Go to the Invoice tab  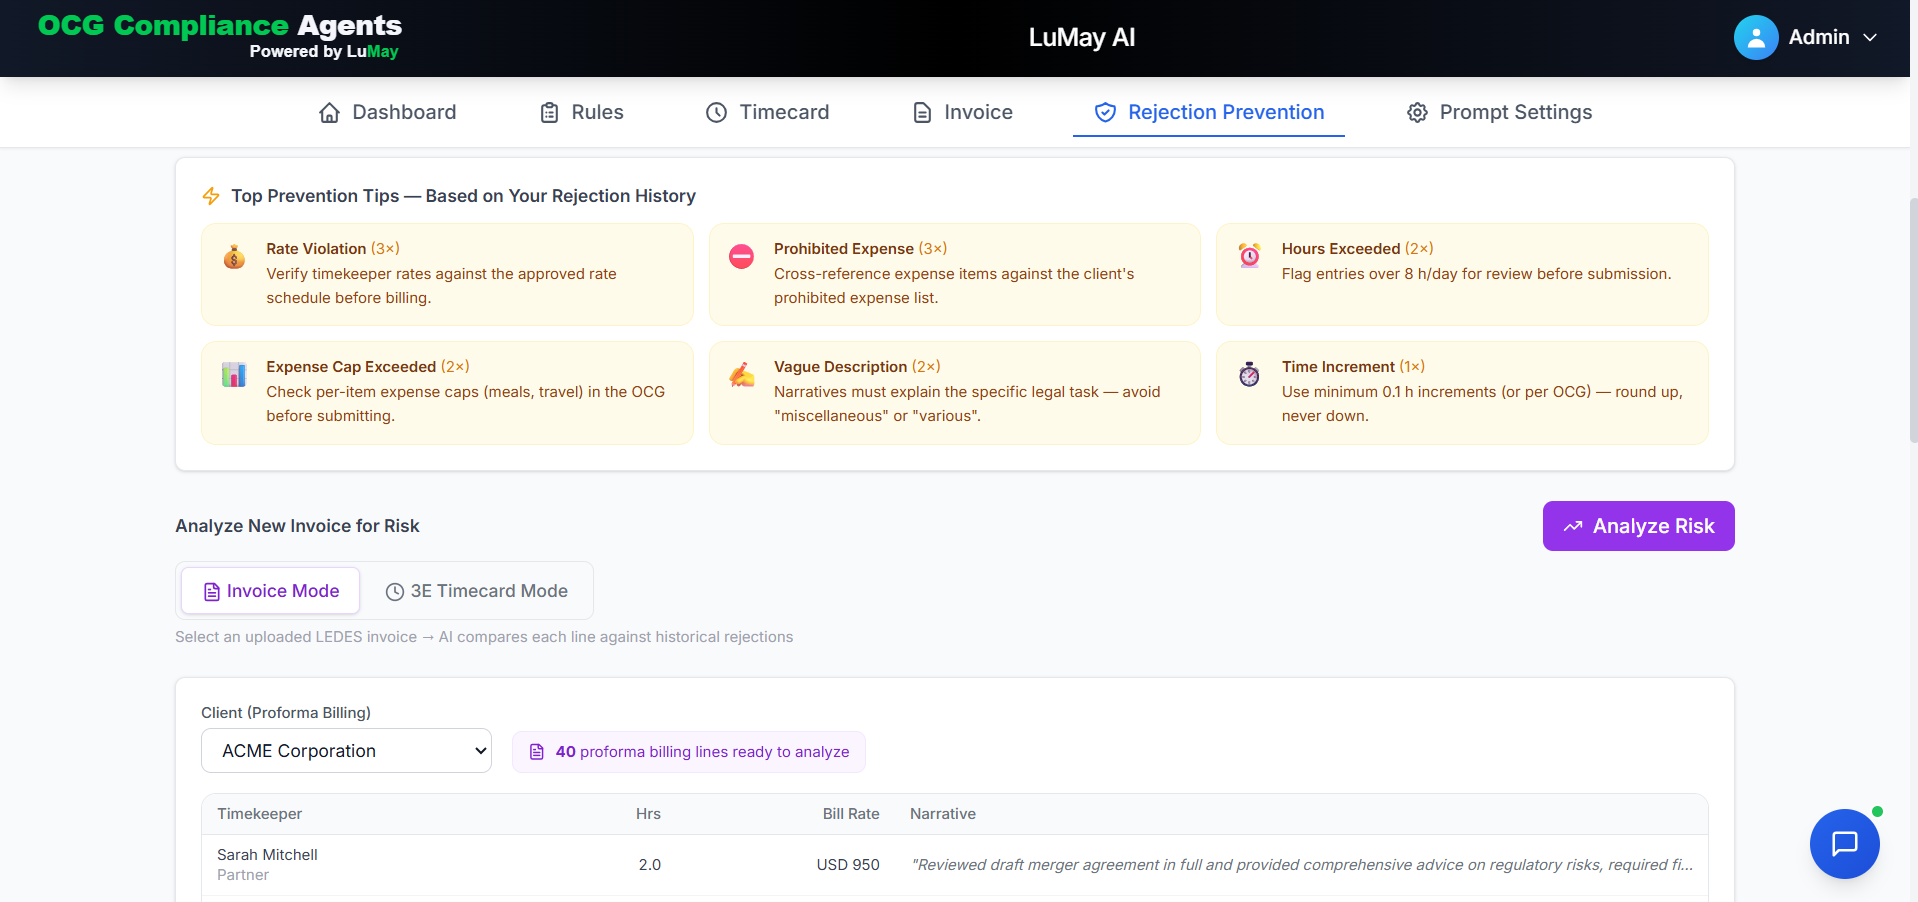coord(962,112)
